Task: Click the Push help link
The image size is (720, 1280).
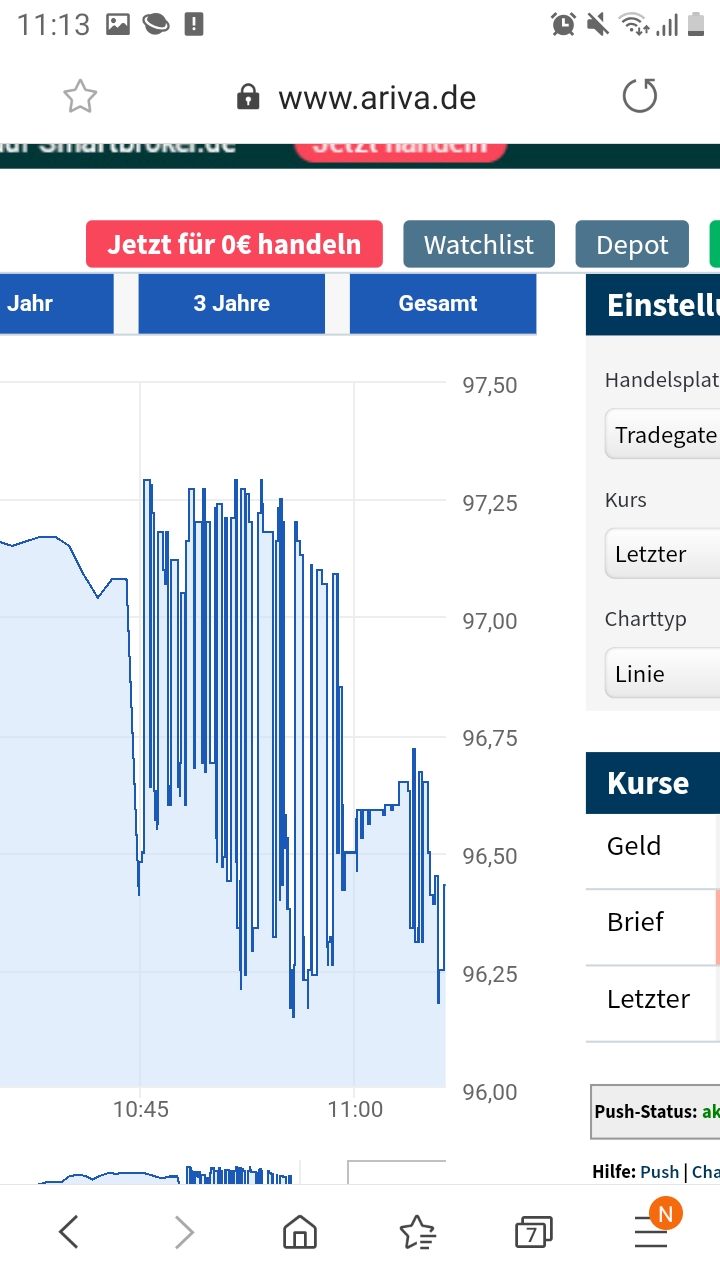Action: [662, 1171]
